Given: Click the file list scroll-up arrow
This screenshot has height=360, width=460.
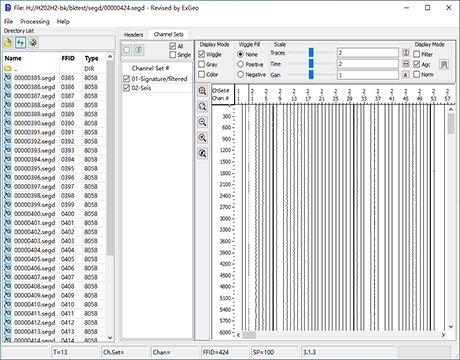Looking at the screenshot, I should (x=110, y=57).
